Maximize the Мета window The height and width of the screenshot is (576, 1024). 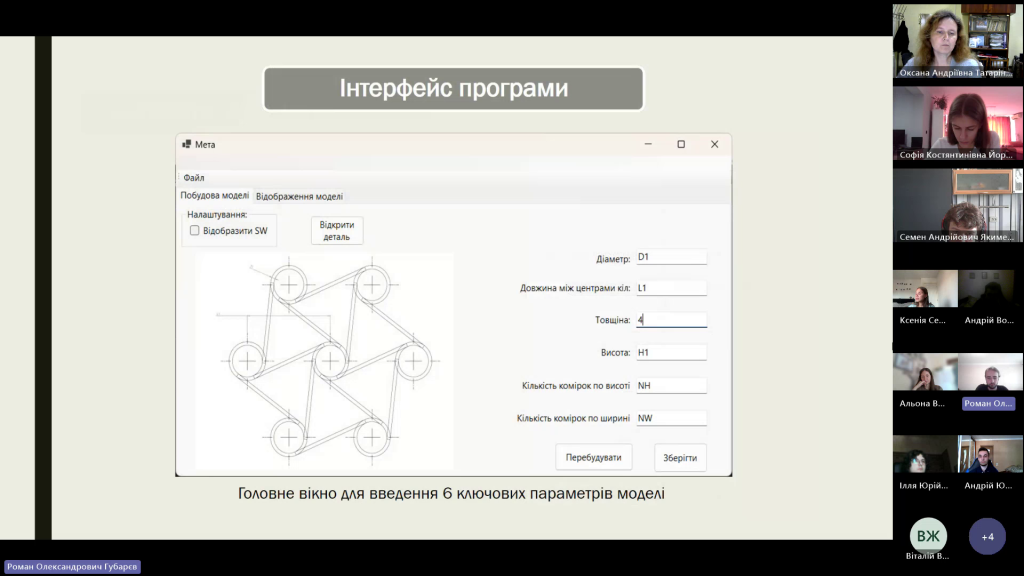point(681,144)
